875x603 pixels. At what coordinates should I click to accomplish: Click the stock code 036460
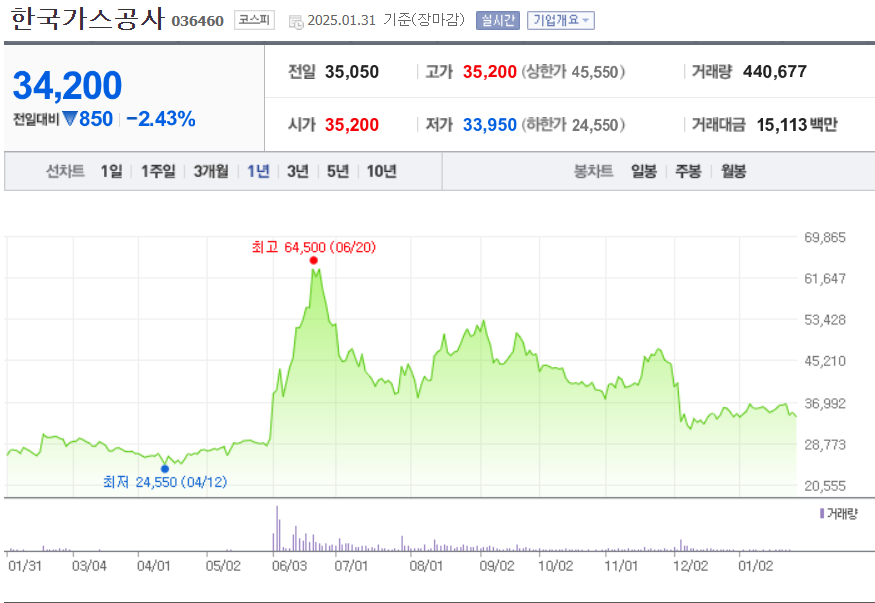click(x=198, y=21)
